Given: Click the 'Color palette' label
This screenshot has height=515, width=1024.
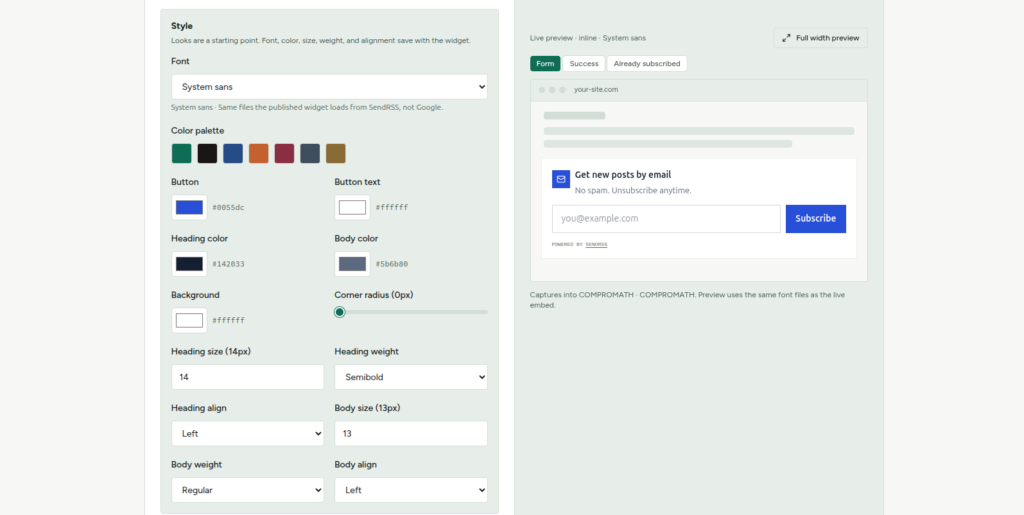Looking at the screenshot, I should click(x=198, y=131).
